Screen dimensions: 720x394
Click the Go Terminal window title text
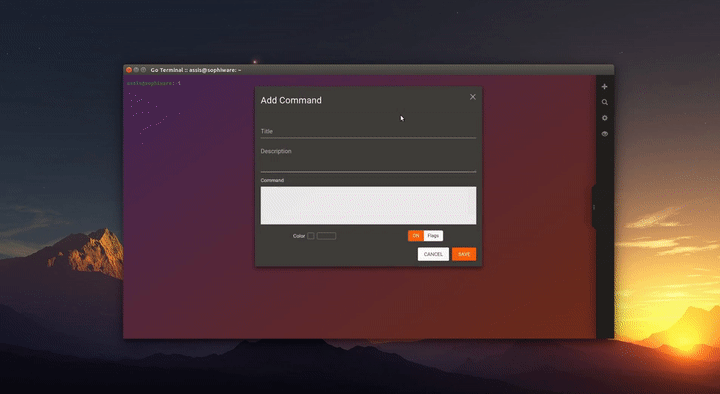(196, 70)
